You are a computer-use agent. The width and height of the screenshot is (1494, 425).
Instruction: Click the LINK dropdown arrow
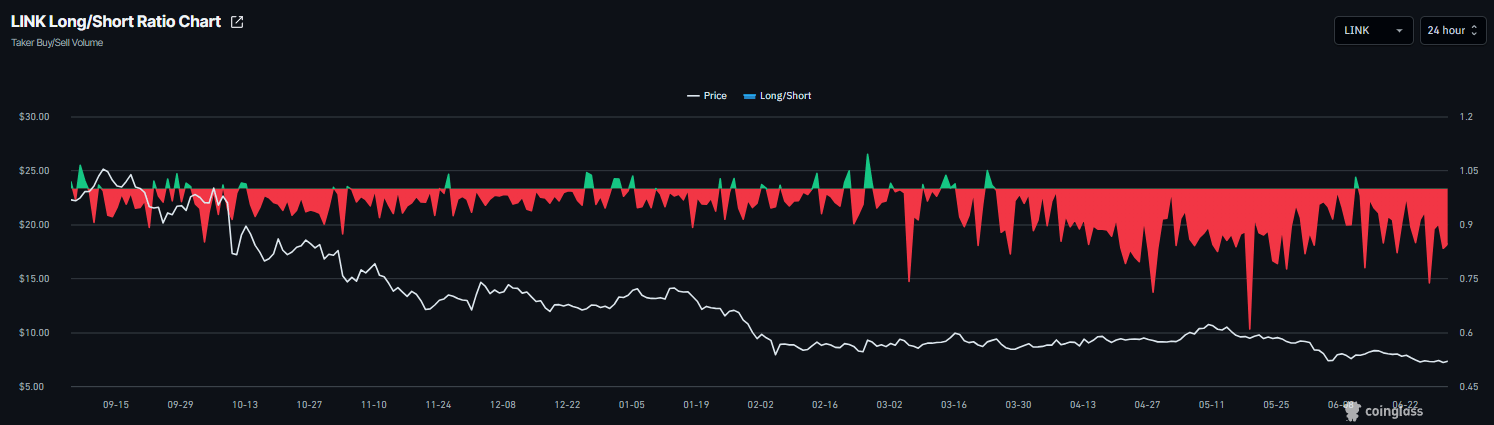(x=1398, y=31)
